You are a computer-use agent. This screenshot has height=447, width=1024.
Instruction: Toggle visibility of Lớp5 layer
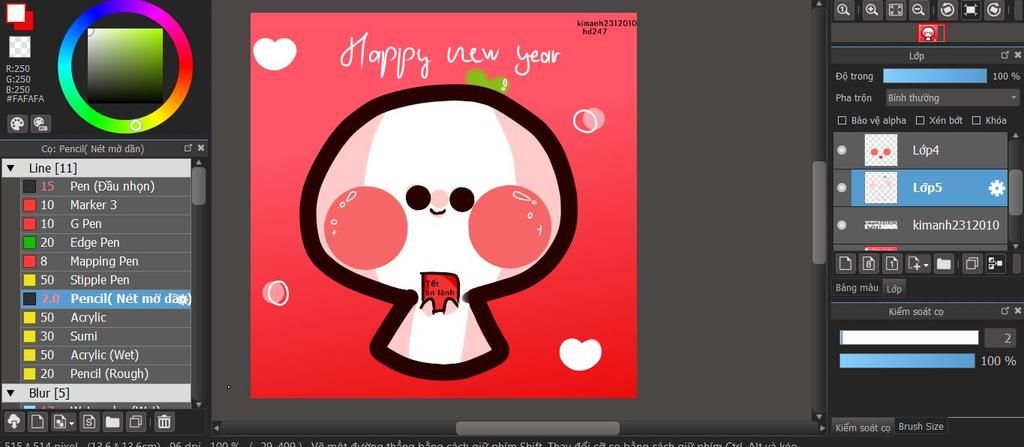pos(842,188)
